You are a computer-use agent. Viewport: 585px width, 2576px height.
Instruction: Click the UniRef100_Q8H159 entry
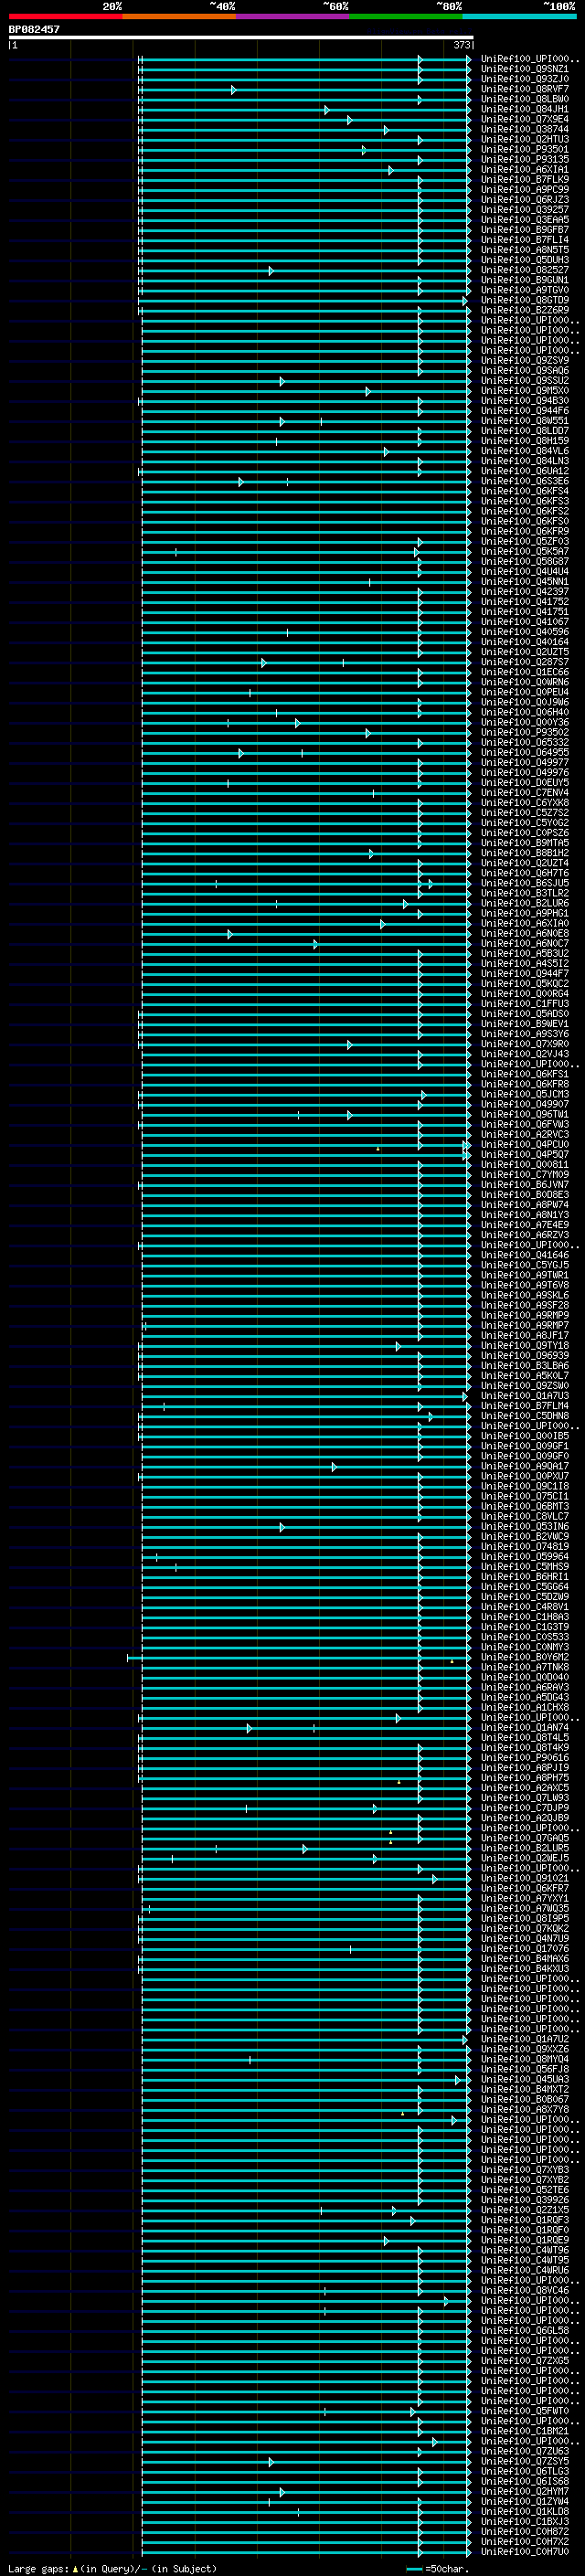pyautogui.click(x=525, y=441)
